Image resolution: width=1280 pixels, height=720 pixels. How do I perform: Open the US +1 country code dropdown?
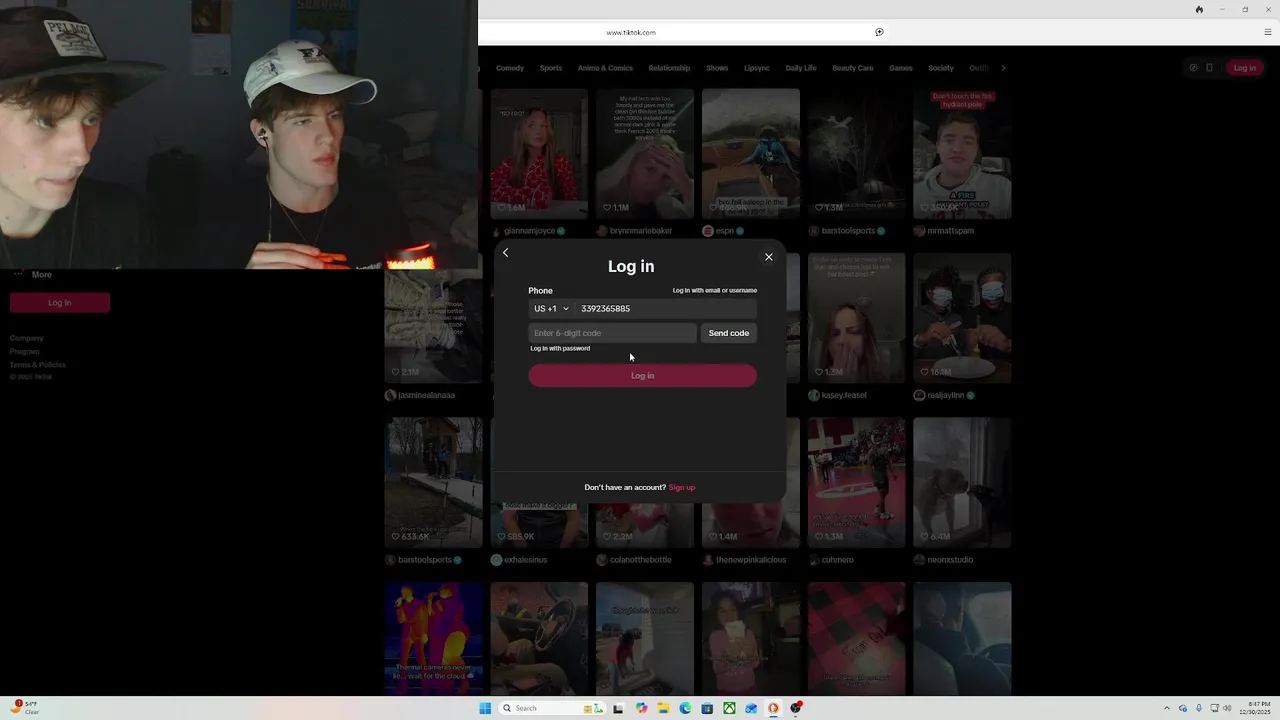pos(551,309)
